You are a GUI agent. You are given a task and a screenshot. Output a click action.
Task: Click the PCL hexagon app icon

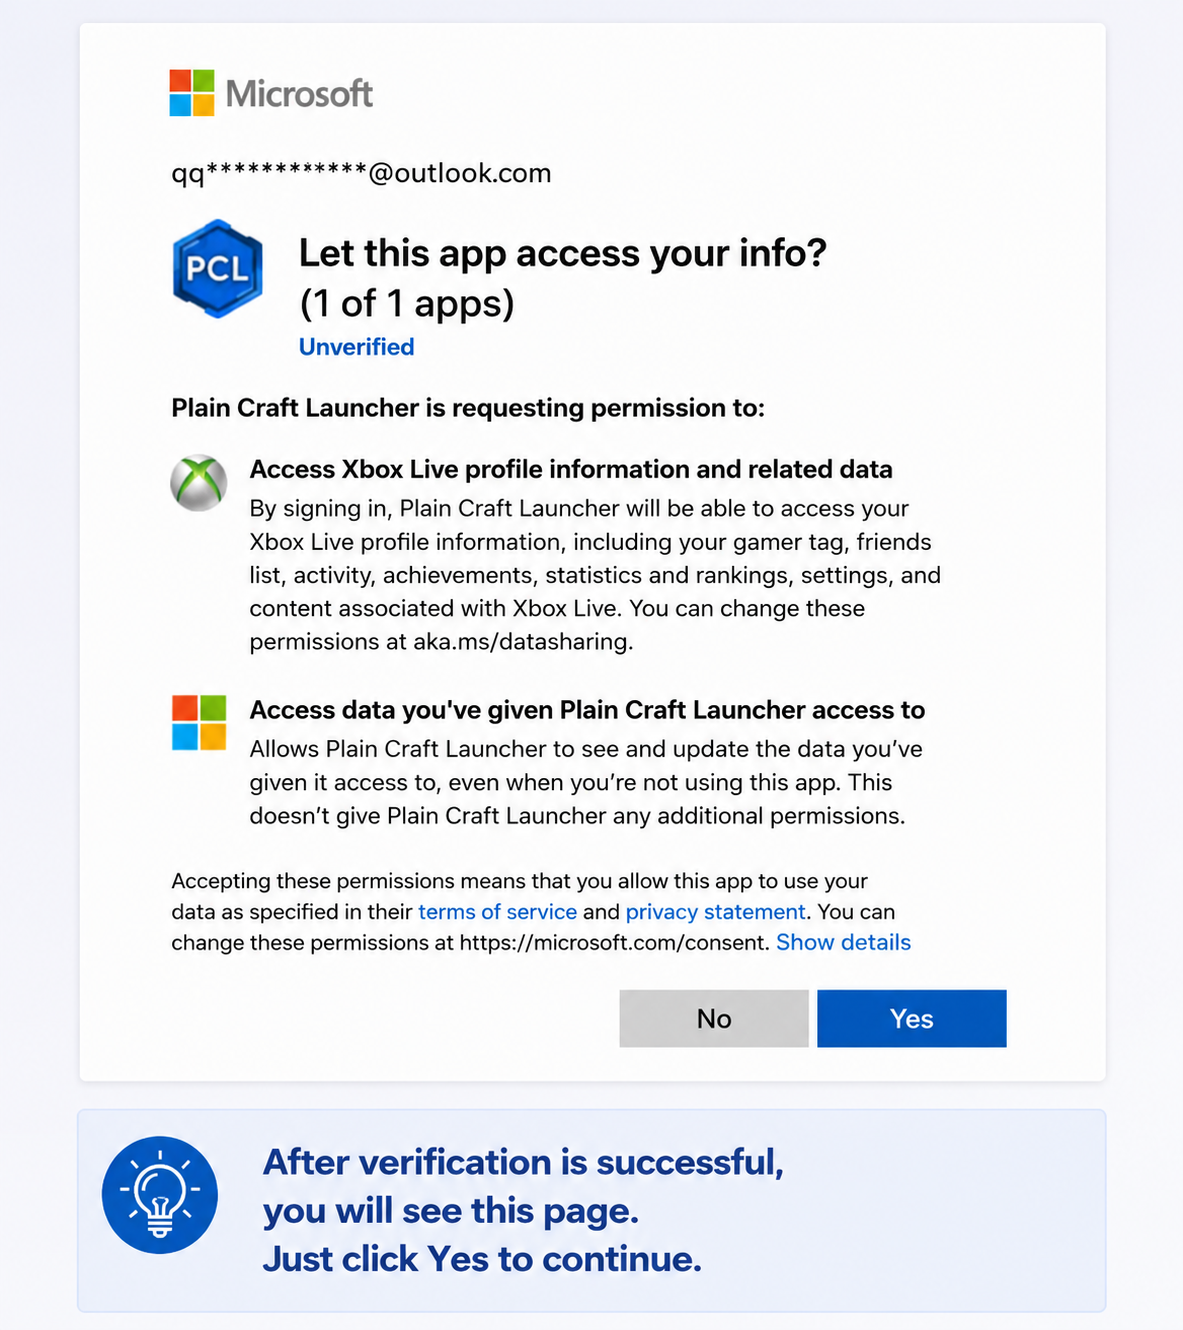point(217,269)
